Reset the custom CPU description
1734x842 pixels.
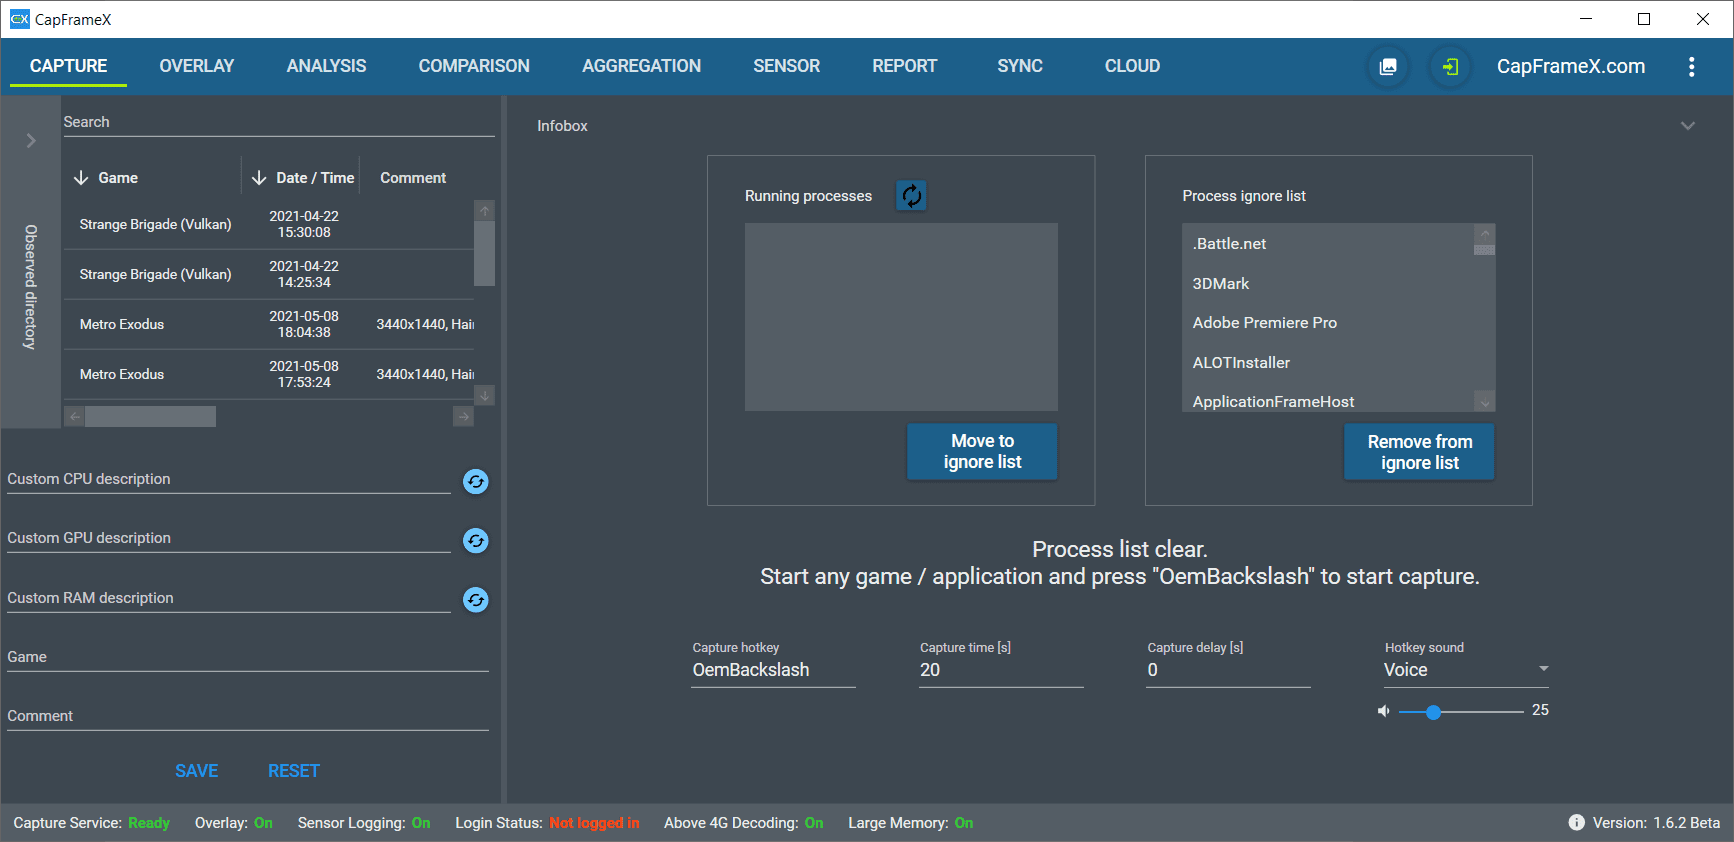(476, 482)
